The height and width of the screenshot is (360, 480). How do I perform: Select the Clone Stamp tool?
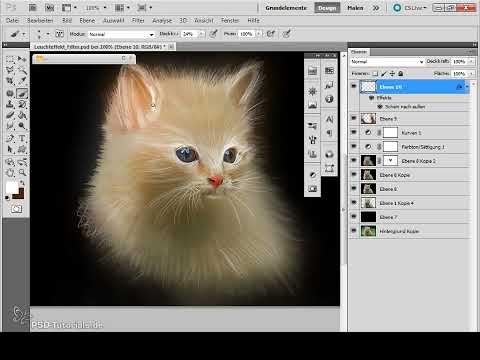point(10,104)
